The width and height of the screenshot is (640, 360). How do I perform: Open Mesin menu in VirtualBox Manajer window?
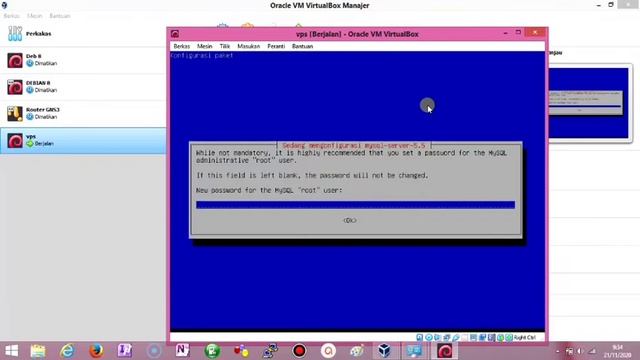click(35, 16)
